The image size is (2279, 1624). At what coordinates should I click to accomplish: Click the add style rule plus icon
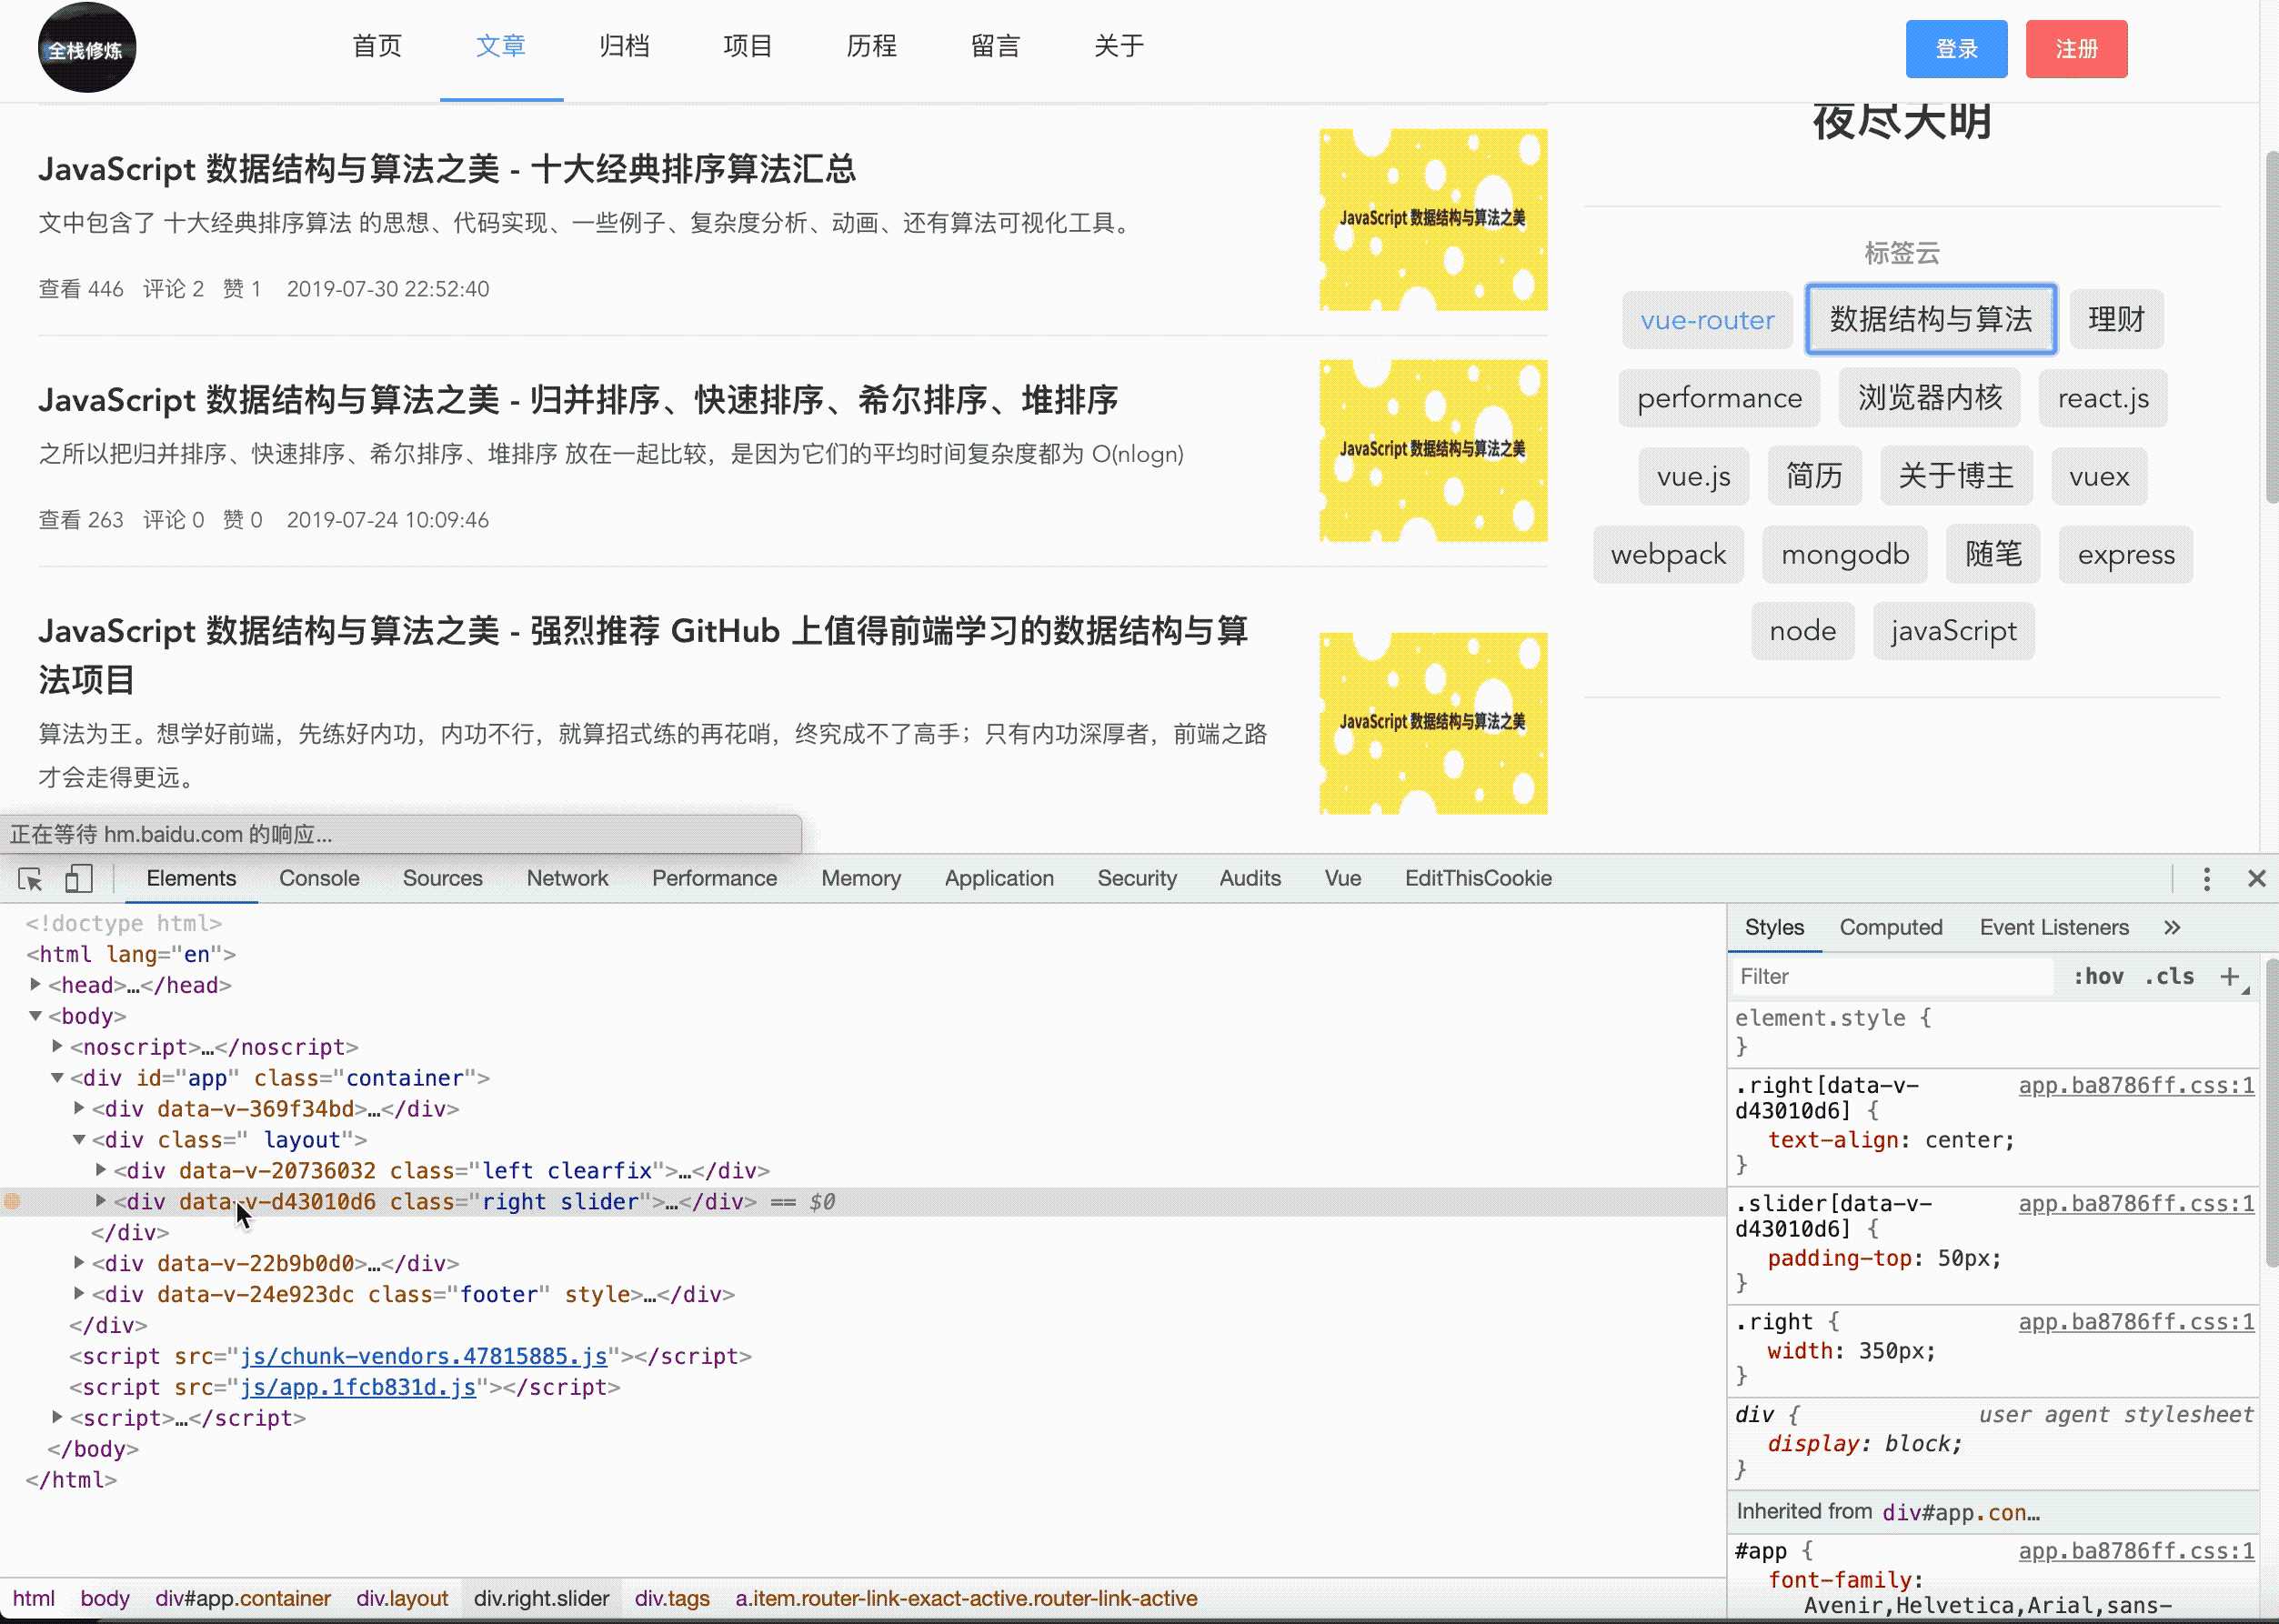click(2230, 976)
